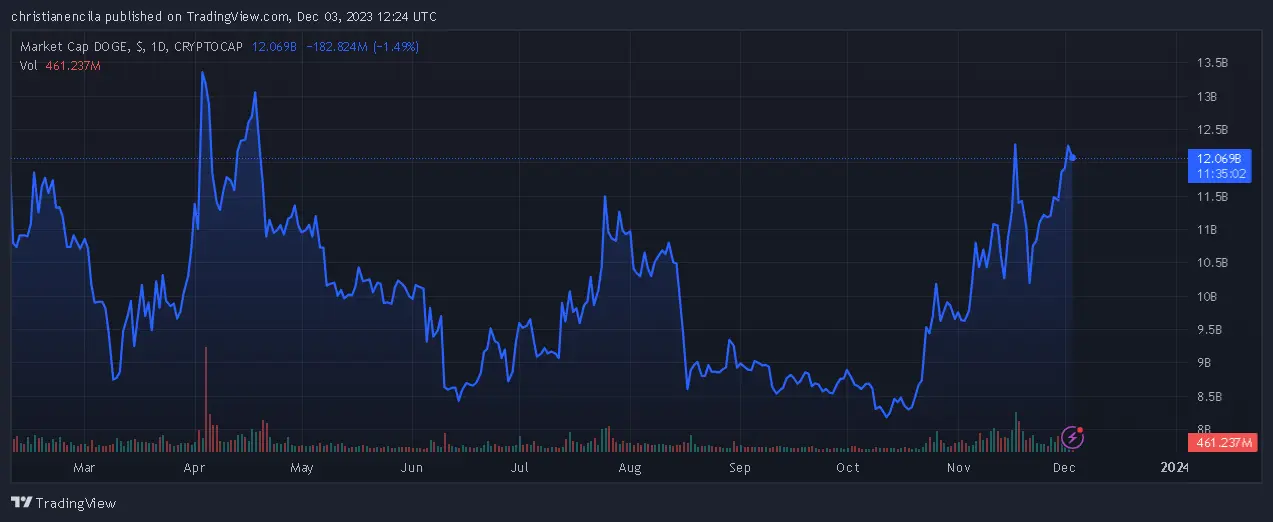Click the blue last-price dot on the line
Viewport: 1273px width, 522px height.
(1072, 157)
